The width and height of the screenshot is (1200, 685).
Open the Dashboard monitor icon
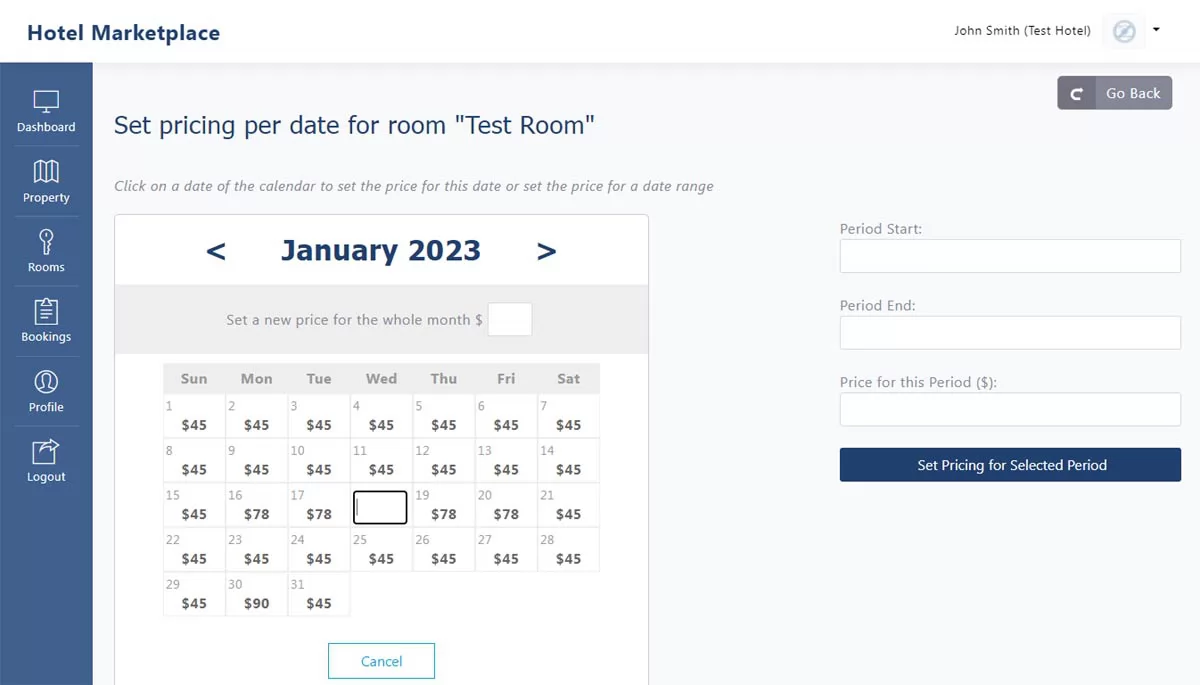(x=46, y=102)
